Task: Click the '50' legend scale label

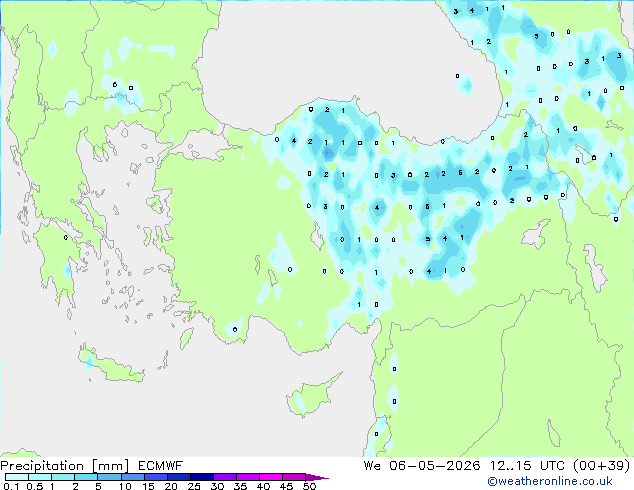Action: click(x=309, y=486)
